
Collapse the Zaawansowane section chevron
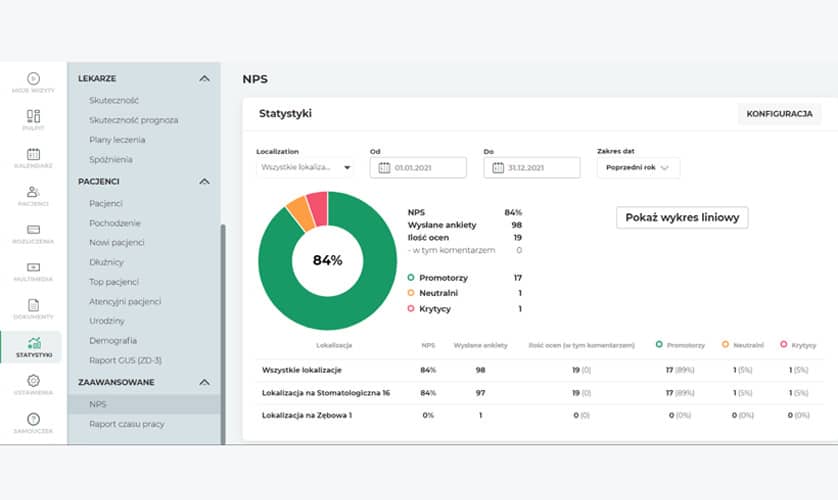[x=204, y=382]
